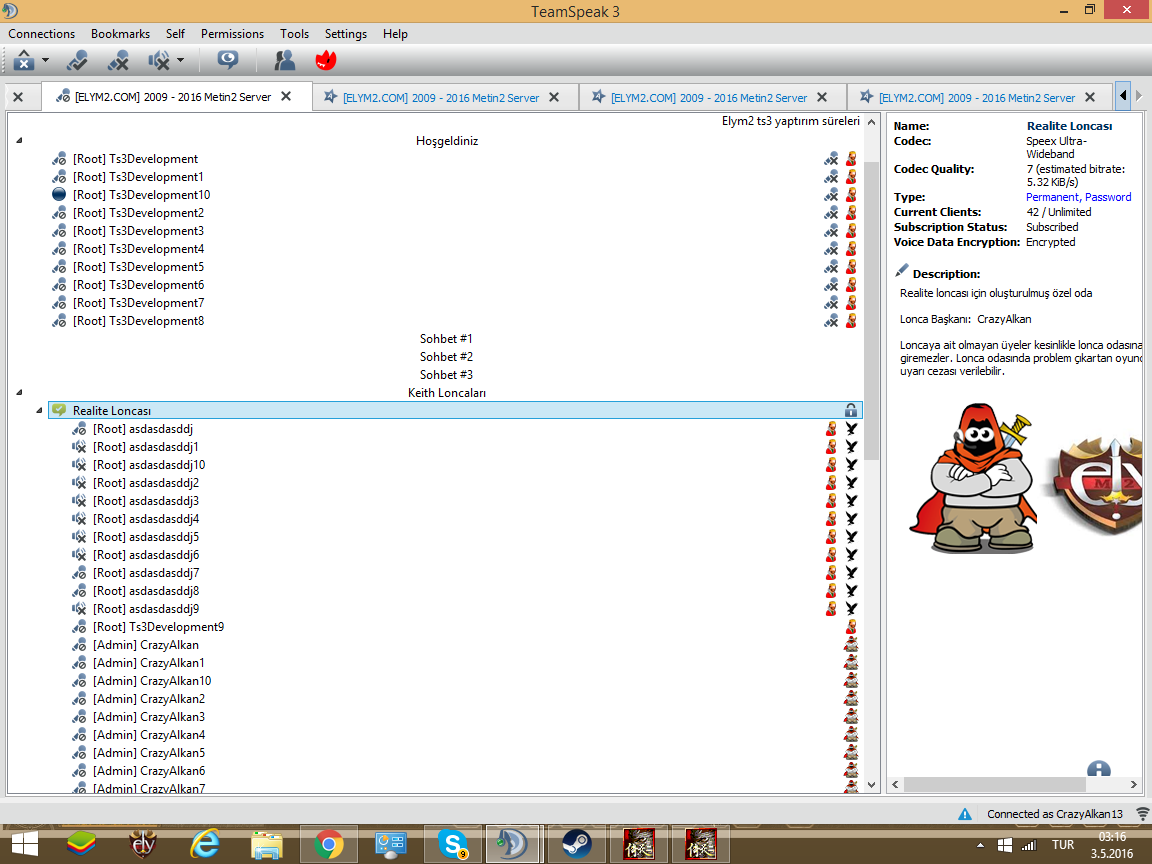This screenshot has width=1152, height=864.
Task: Click the left tab-scroll arrow
Action: (1123, 96)
